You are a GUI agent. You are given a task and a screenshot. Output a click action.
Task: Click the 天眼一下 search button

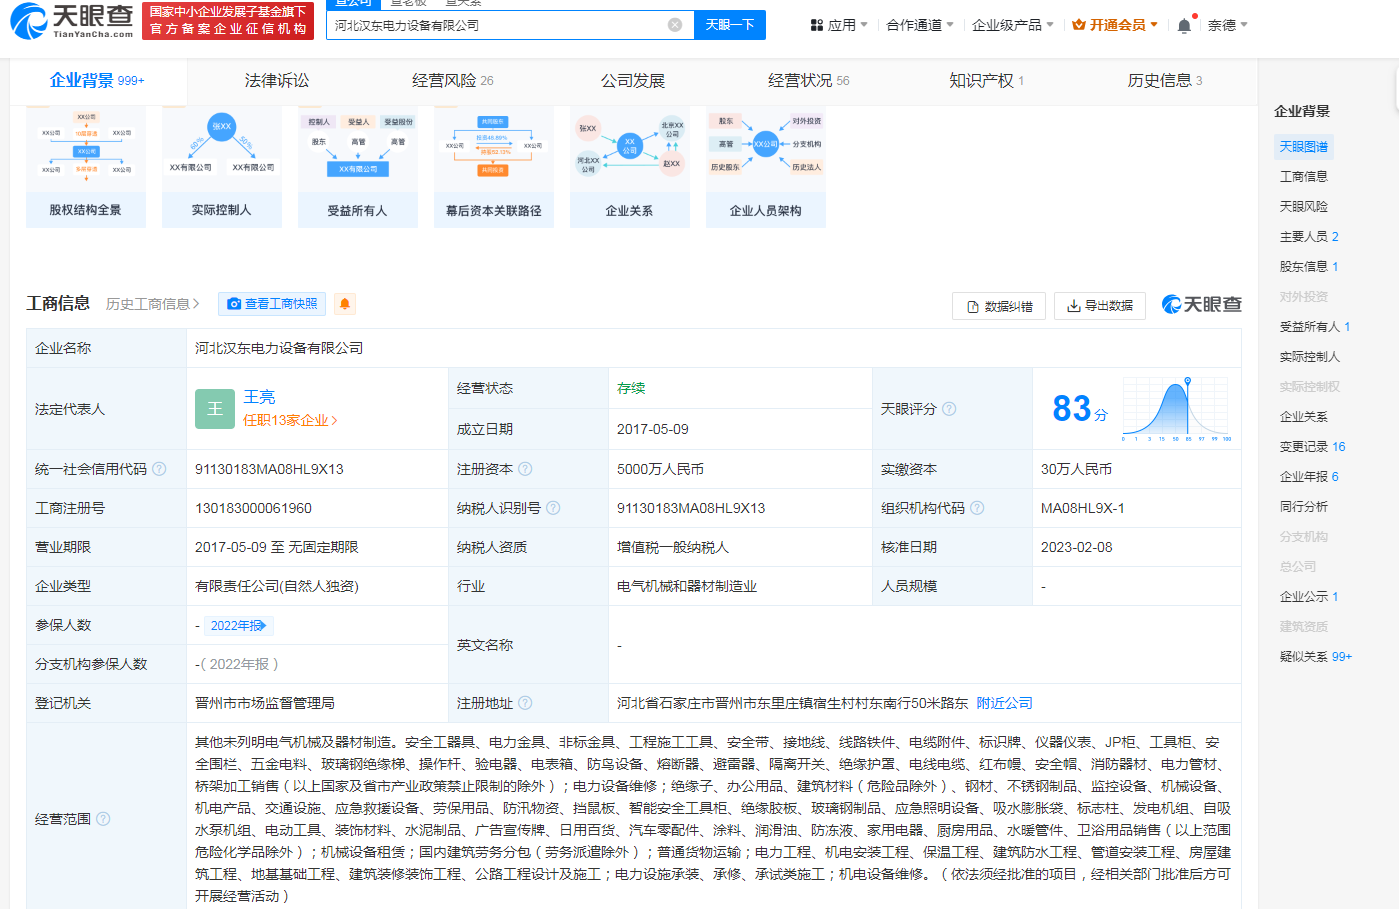[x=730, y=25]
